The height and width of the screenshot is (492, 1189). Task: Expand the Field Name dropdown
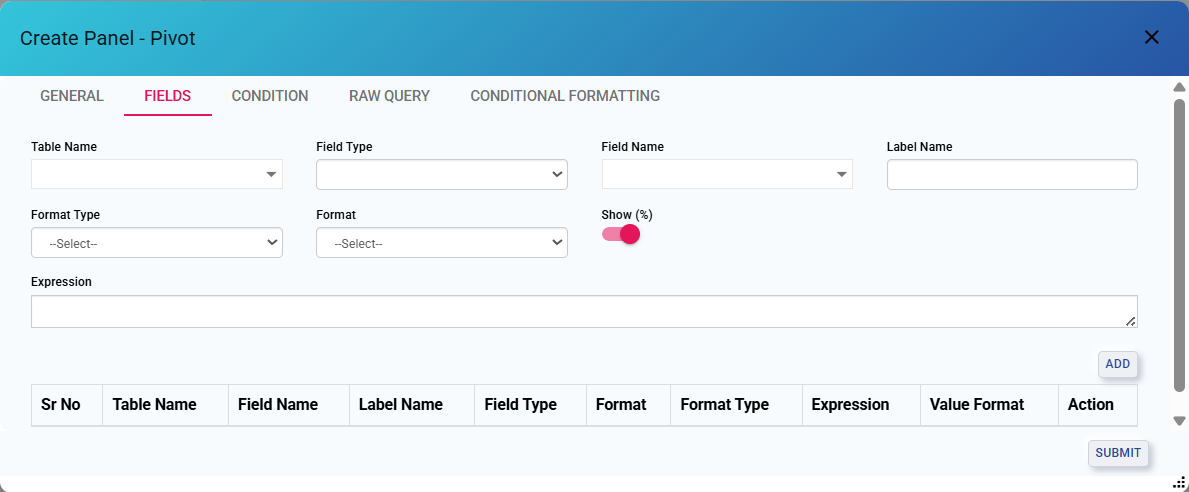click(x=727, y=174)
